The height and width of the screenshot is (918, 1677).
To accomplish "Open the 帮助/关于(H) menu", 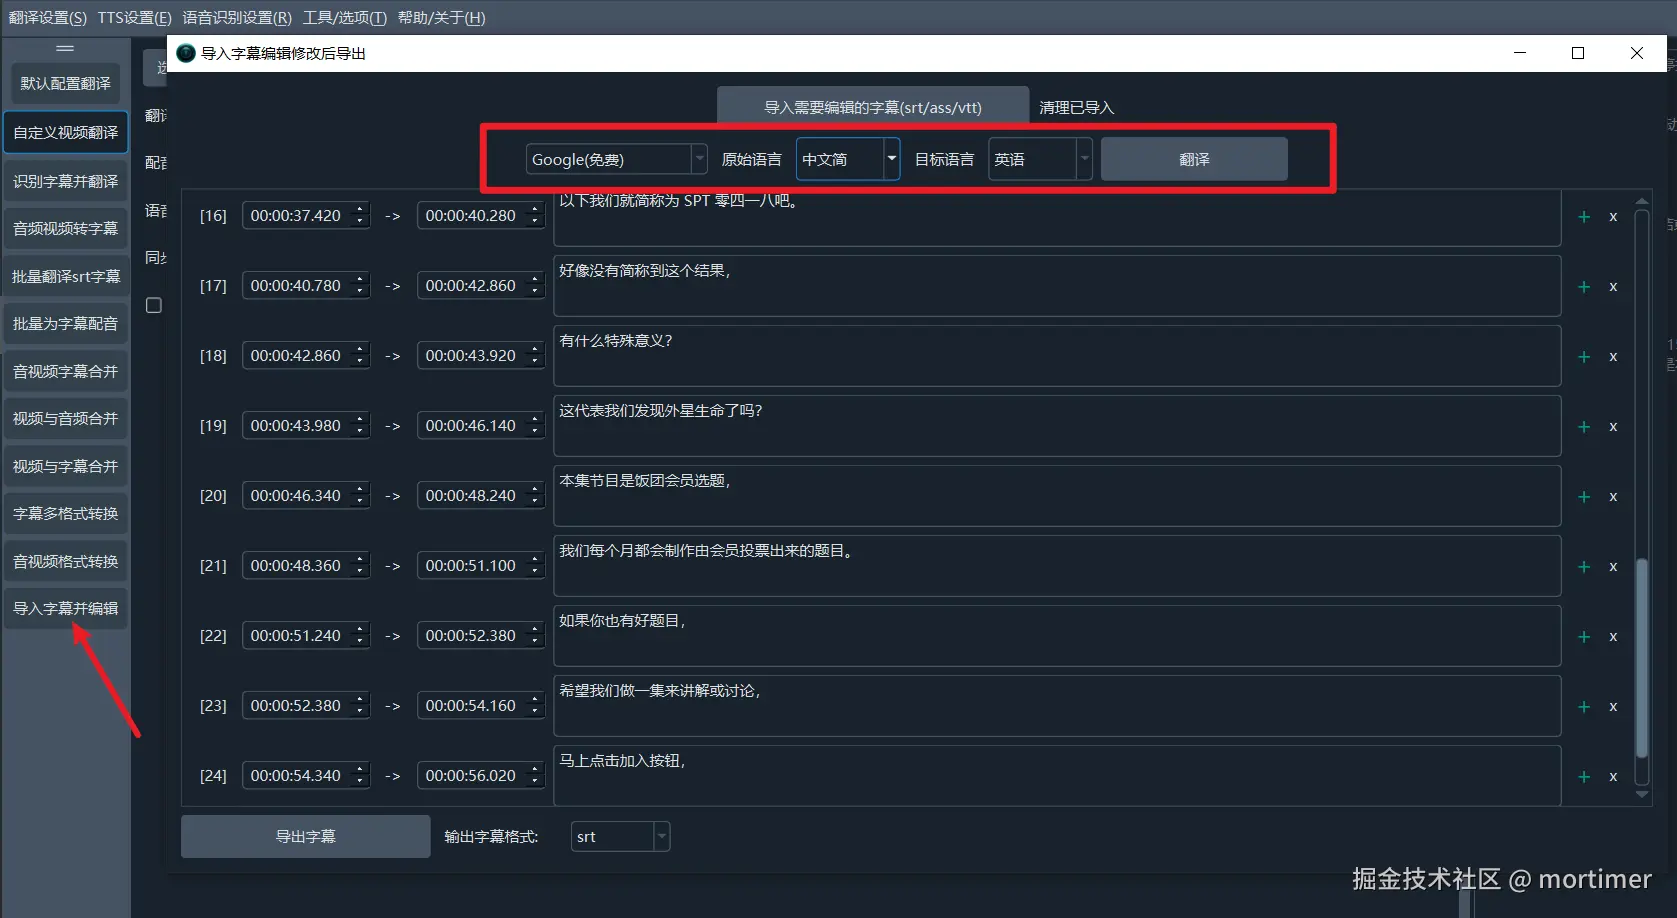I will (x=441, y=18).
